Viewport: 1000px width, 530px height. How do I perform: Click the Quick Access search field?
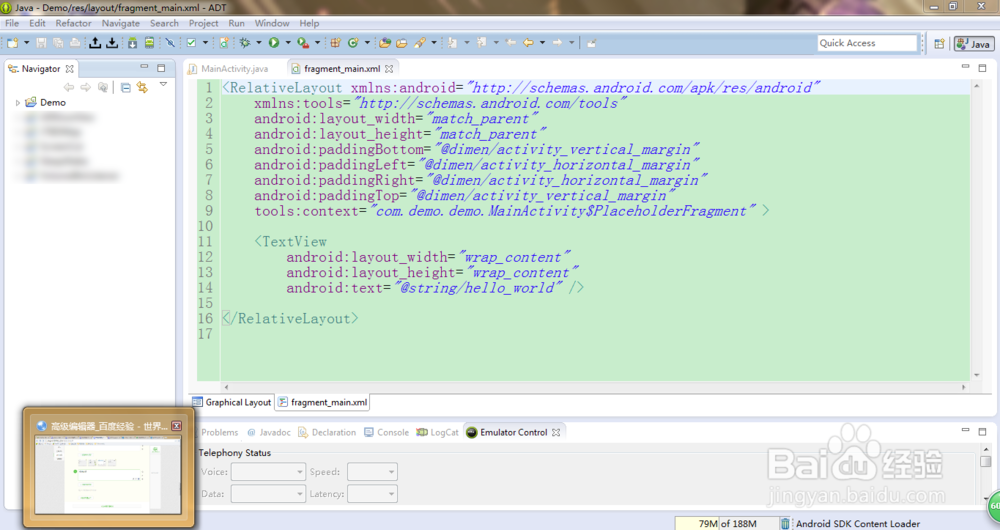click(x=867, y=43)
